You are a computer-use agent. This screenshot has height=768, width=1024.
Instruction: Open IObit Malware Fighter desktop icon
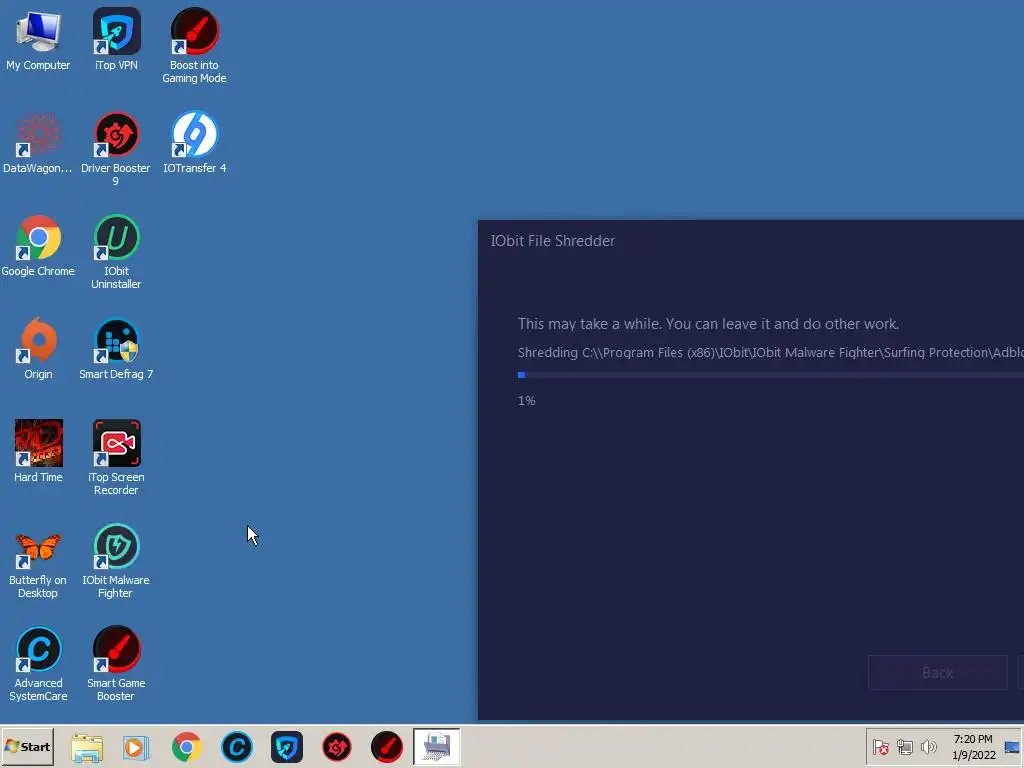click(116, 562)
